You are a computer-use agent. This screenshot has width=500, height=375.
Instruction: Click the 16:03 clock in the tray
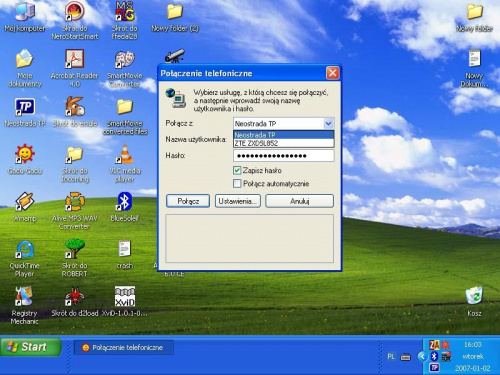[x=473, y=345]
